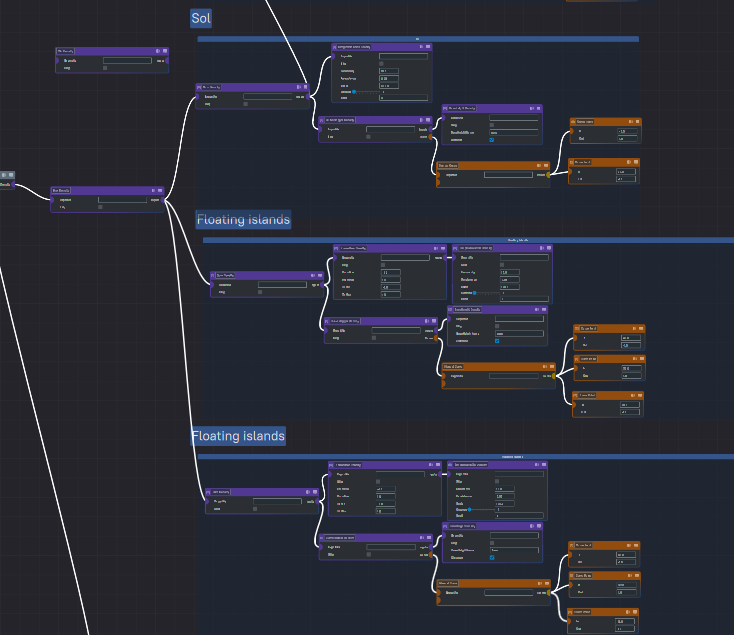
Task: Click the blue slider handle in the Sol group
Action: 354,92
